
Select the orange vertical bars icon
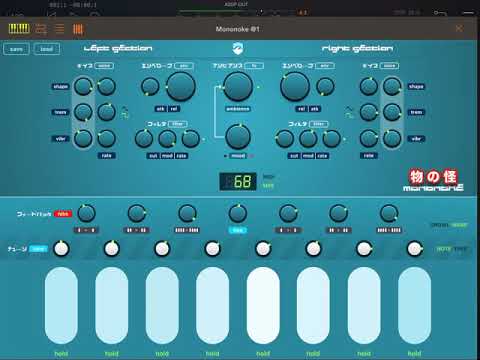(x=78, y=29)
